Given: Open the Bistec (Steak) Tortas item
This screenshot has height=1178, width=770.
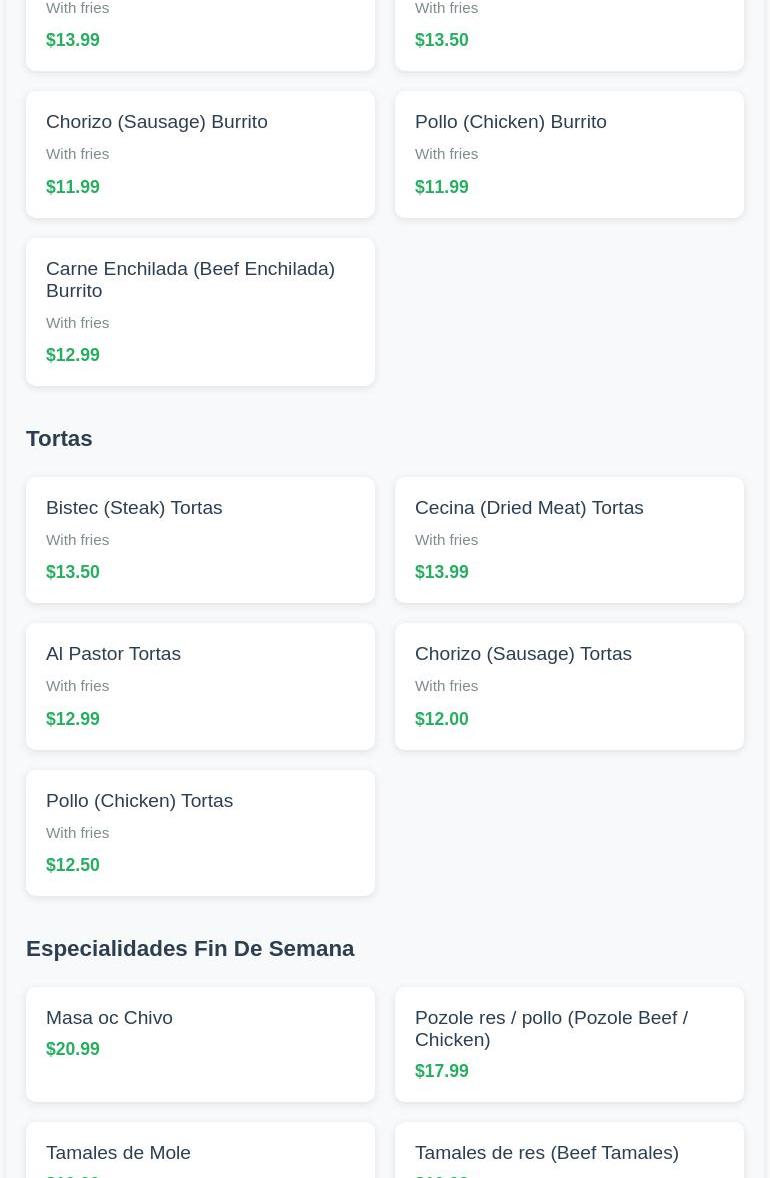Looking at the screenshot, I should coord(200,540).
